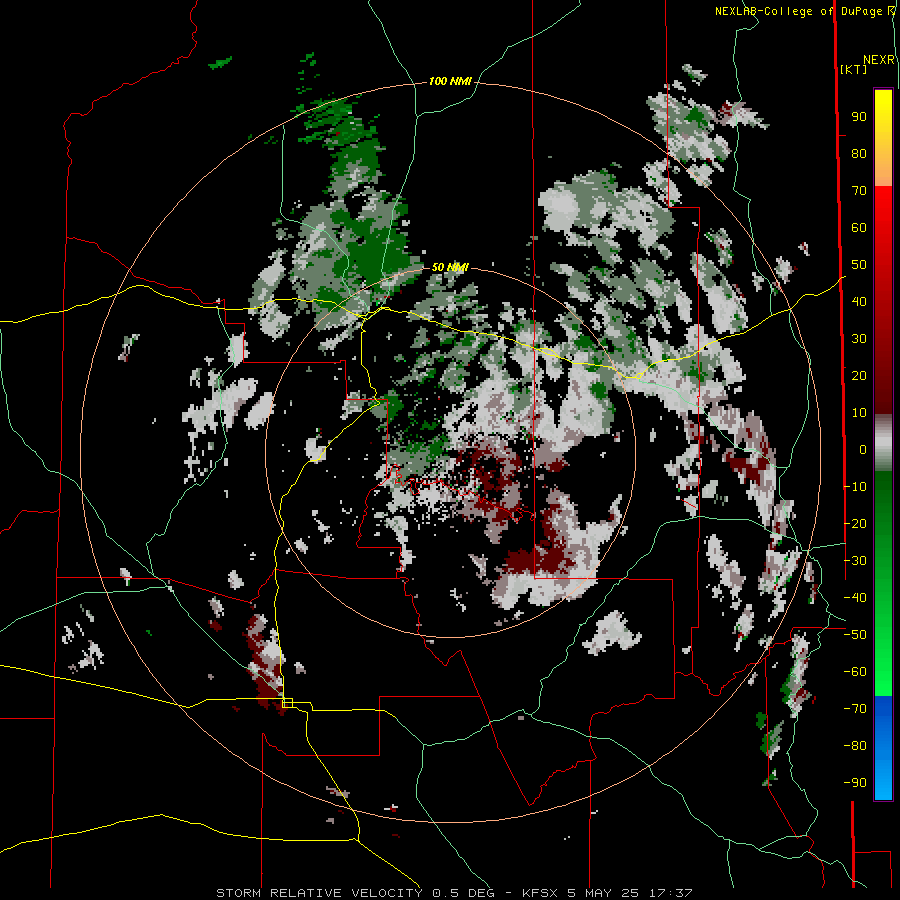Click the -30 legend value
Image resolution: width=900 pixels, height=900 pixels.
(855, 561)
